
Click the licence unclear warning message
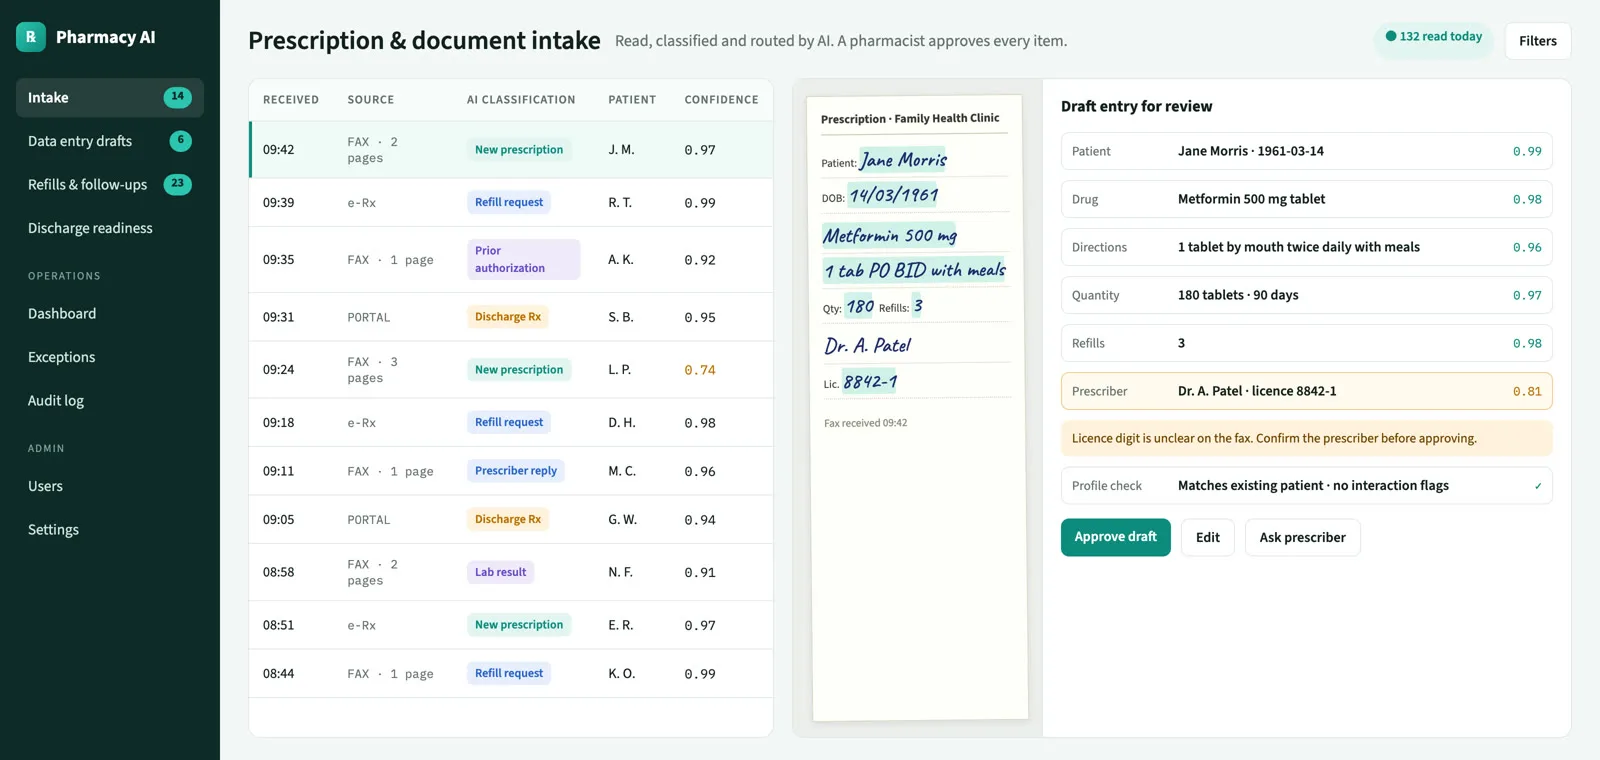click(1306, 438)
